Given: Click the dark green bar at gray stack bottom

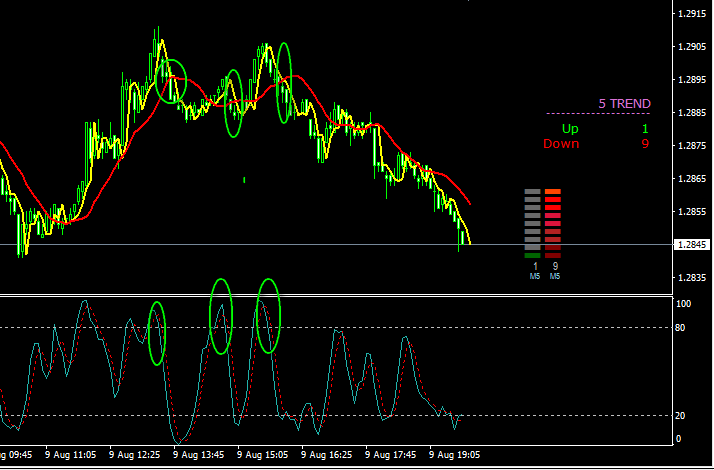Looking at the screenshot, I should (532, 255).
